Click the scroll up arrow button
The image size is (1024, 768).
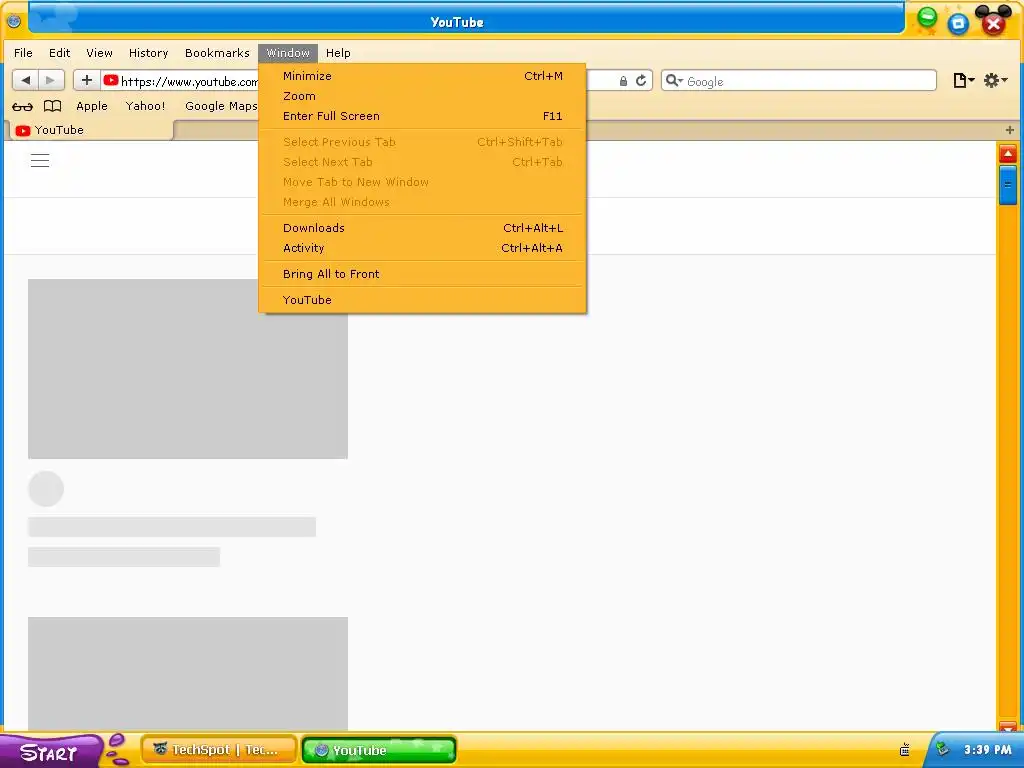pyautogui.click(x=1008, y=154)
